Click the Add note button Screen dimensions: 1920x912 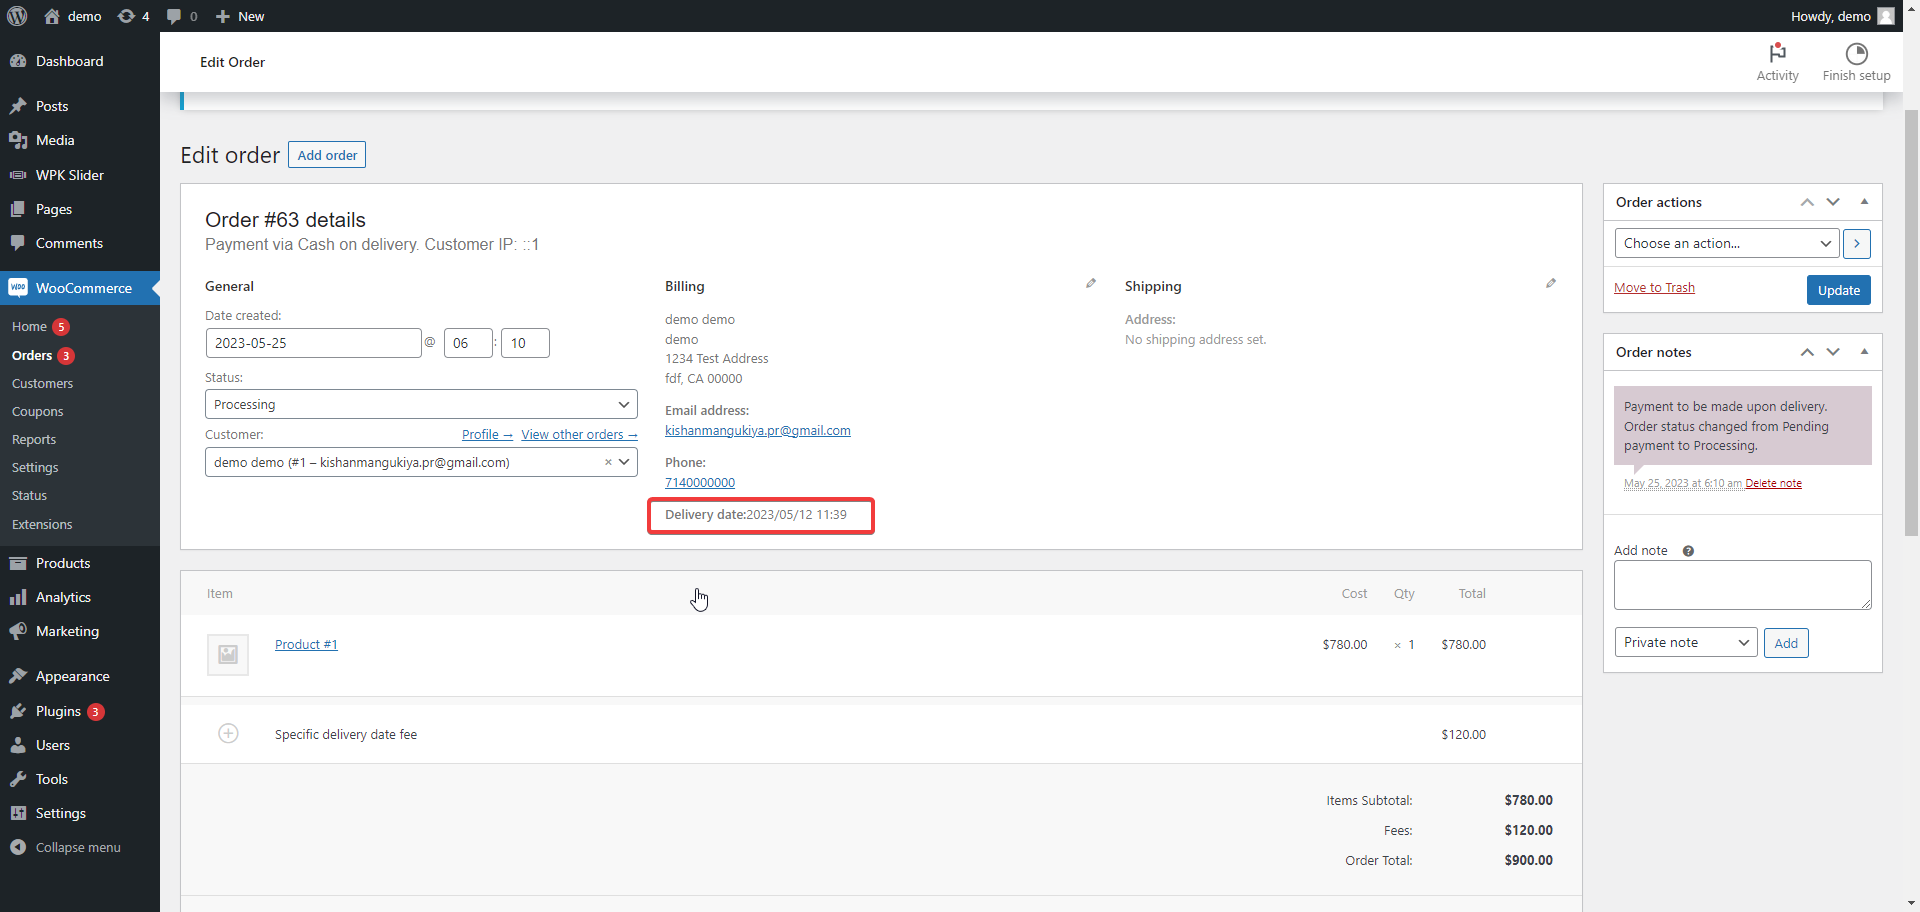pyautogui.click(x=1786, y=643)
